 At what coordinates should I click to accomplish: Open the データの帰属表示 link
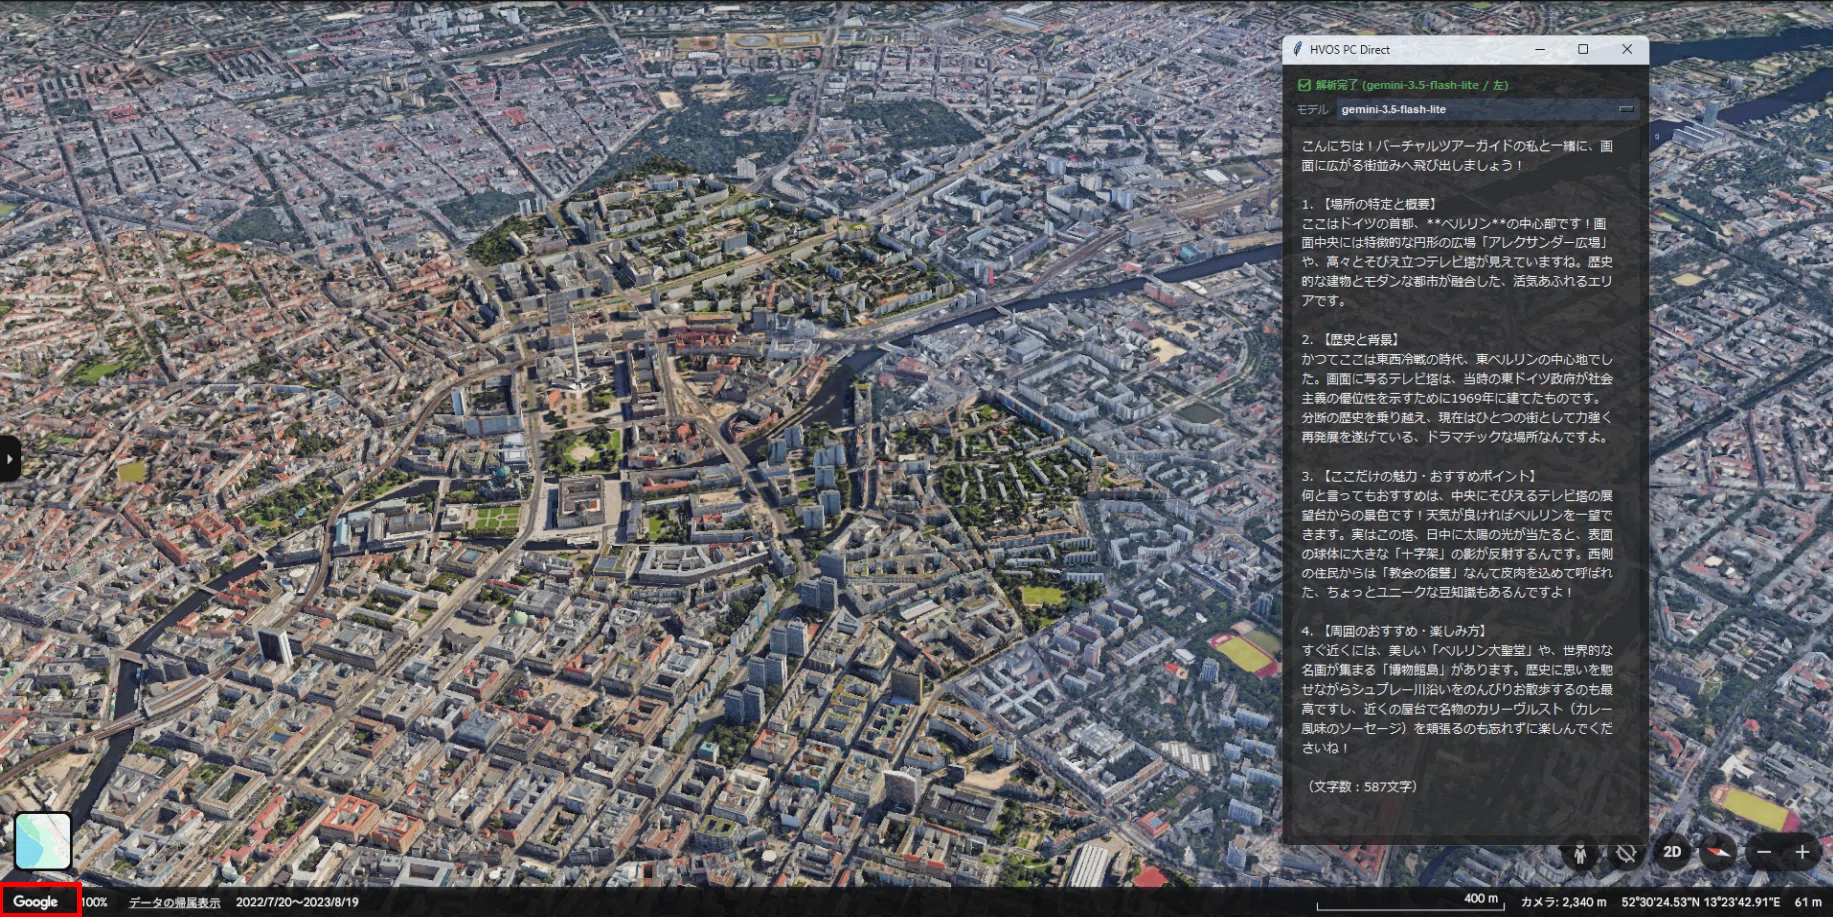[174, 902]
